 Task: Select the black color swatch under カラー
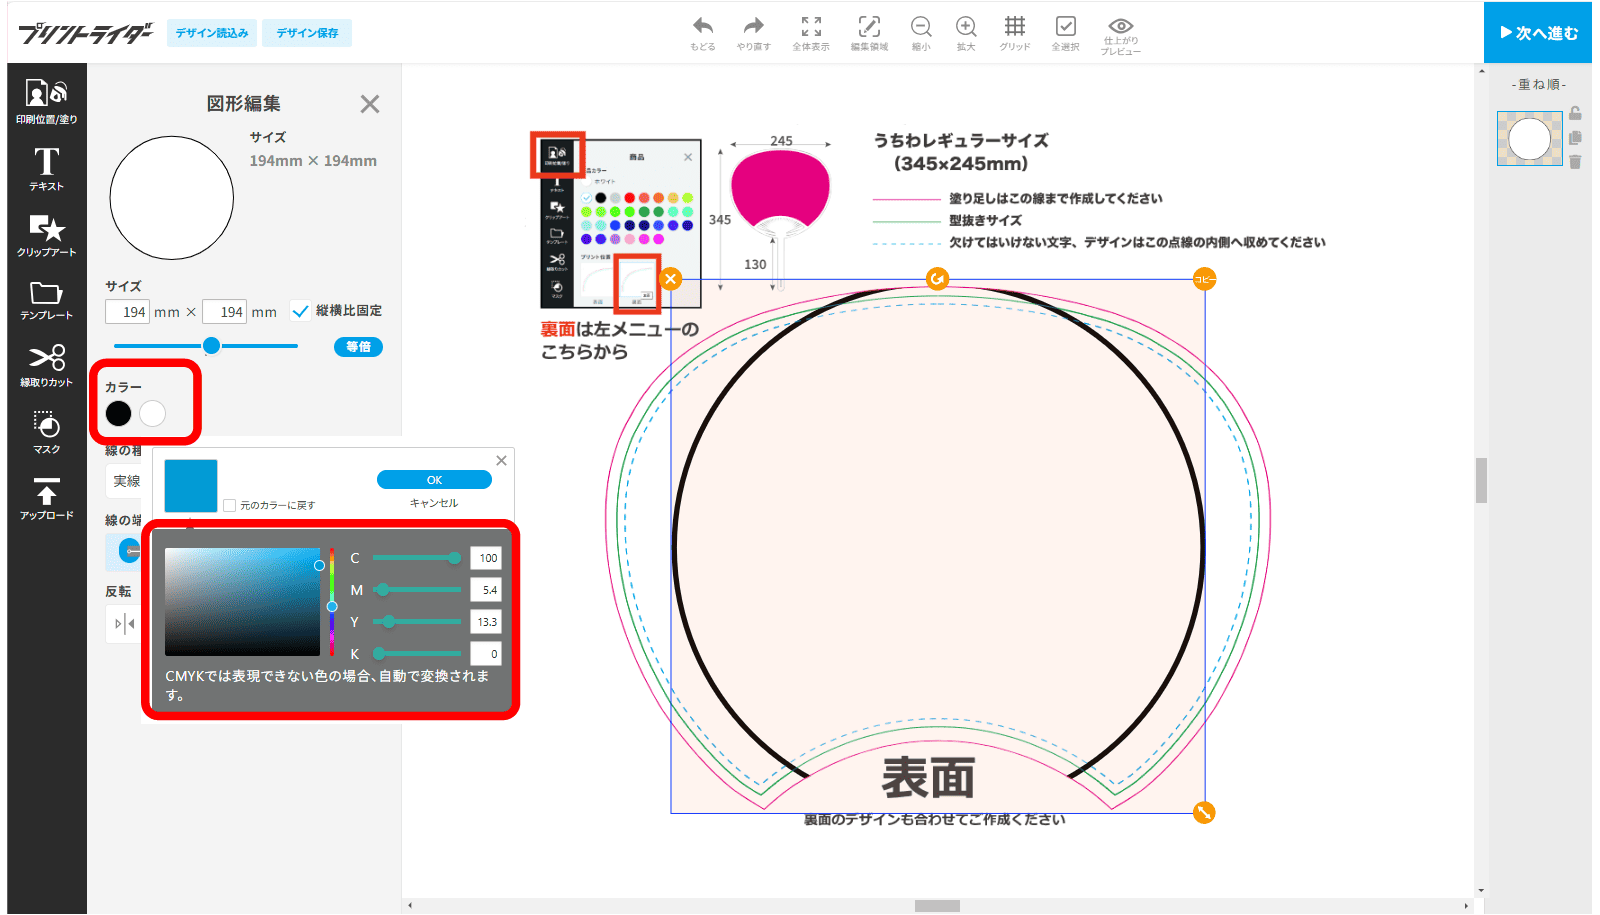(x=118, y=413)
